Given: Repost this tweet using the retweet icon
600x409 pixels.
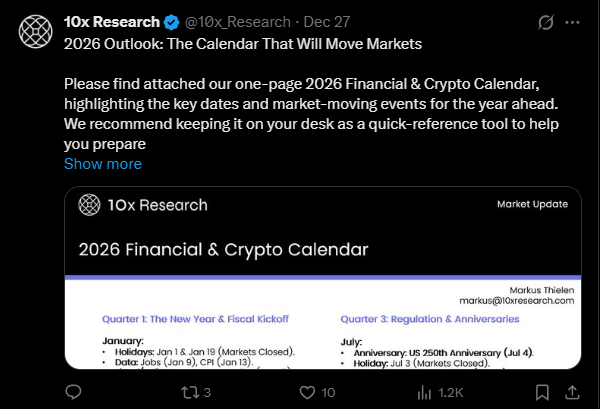Looking at the screenshot, I should (x=196, y=391).
